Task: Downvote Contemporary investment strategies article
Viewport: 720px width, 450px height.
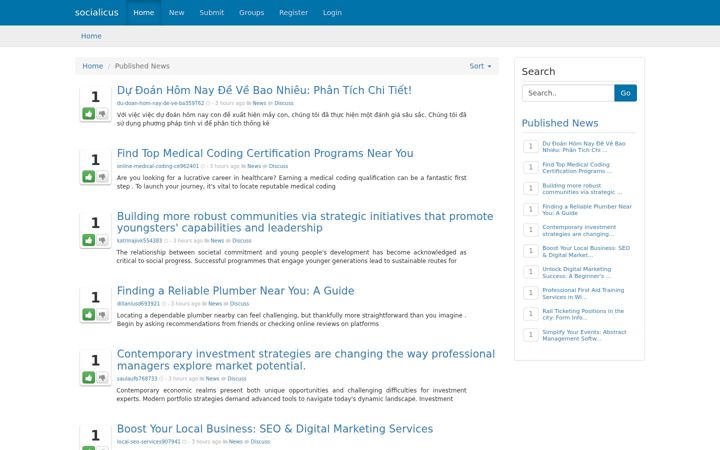Action: (102, 377)
